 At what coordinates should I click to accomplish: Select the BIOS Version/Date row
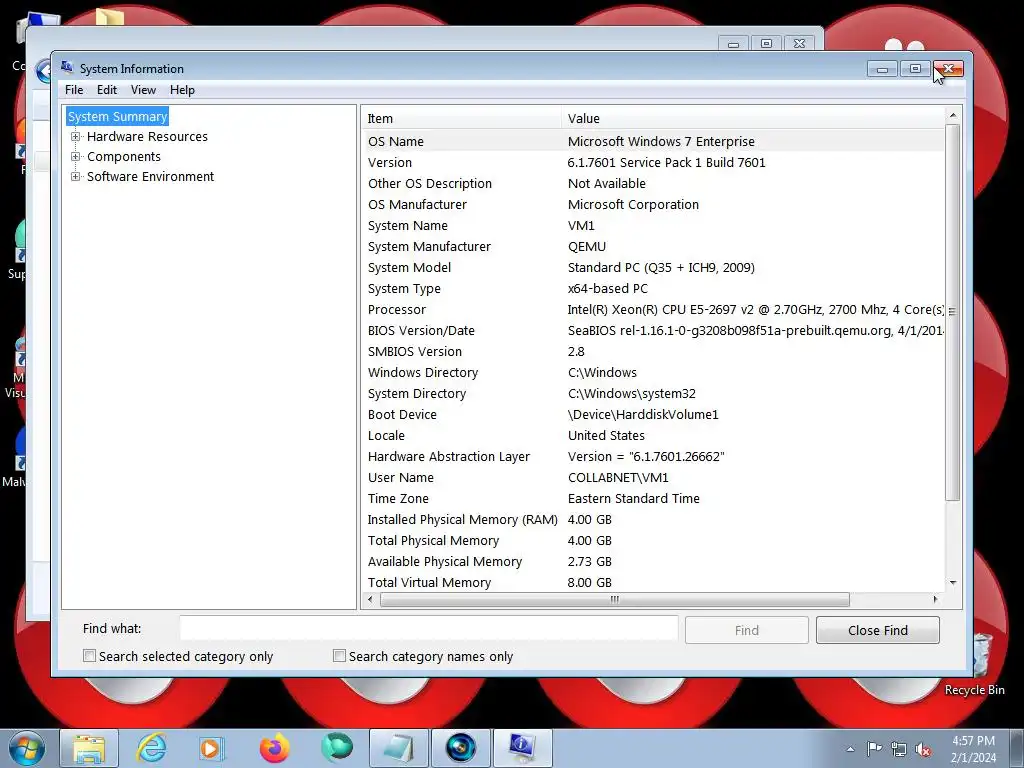tap(653, 330)
